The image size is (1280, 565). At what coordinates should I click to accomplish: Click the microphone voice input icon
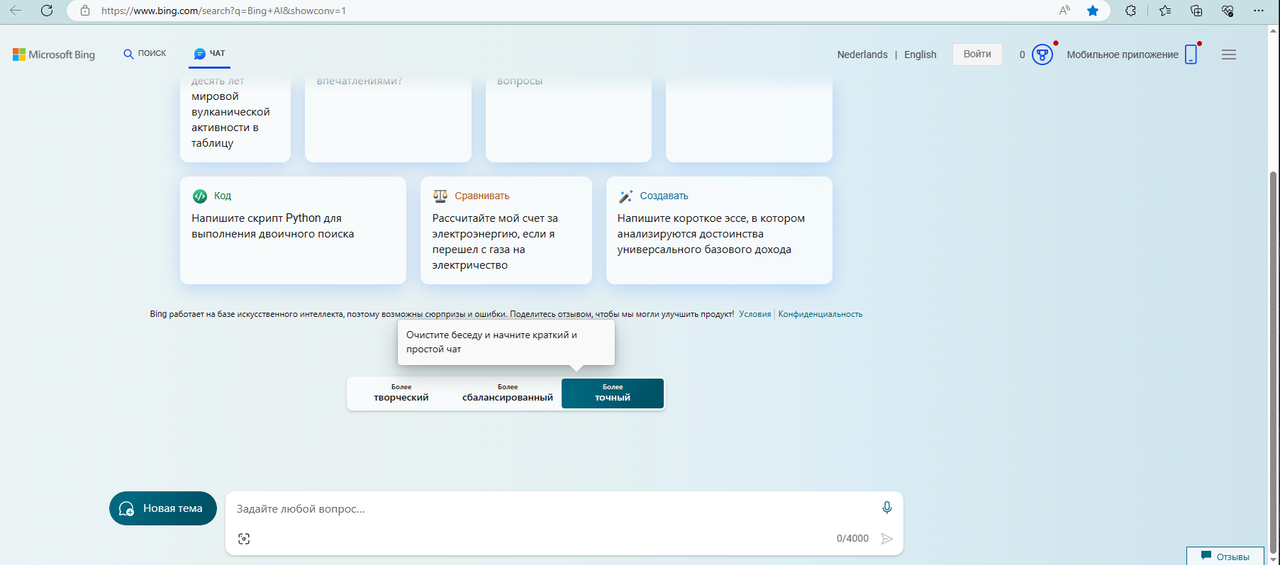coord(886,508)
